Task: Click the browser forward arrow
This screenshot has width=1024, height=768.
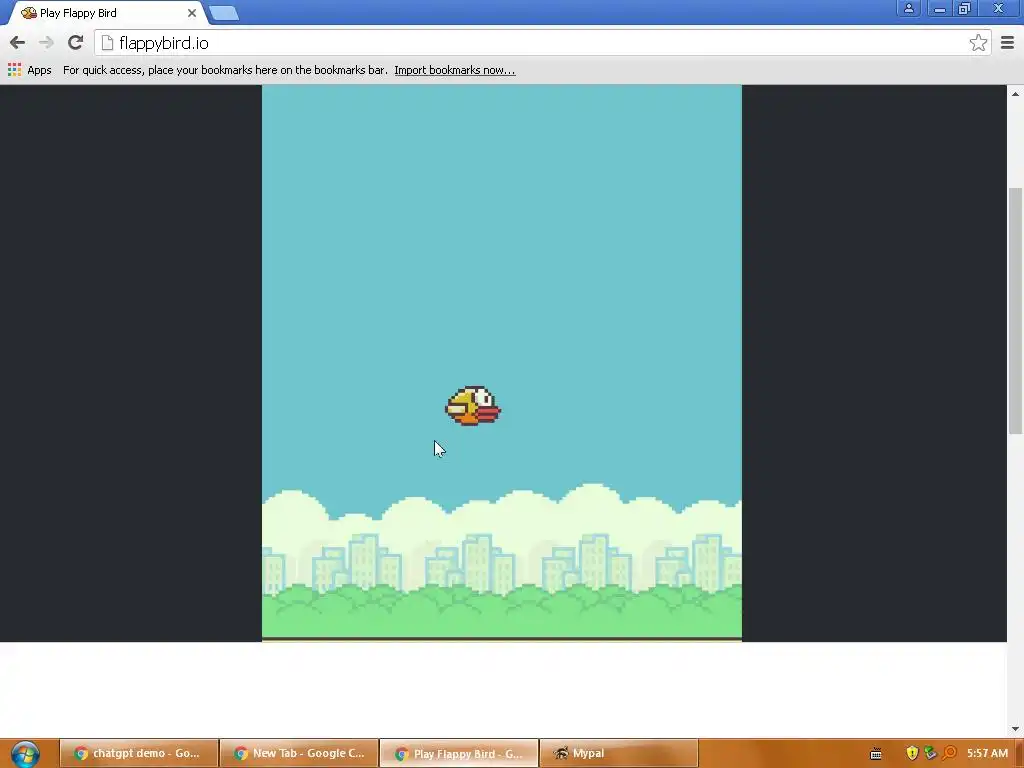Action: click(x=46, y=43)
